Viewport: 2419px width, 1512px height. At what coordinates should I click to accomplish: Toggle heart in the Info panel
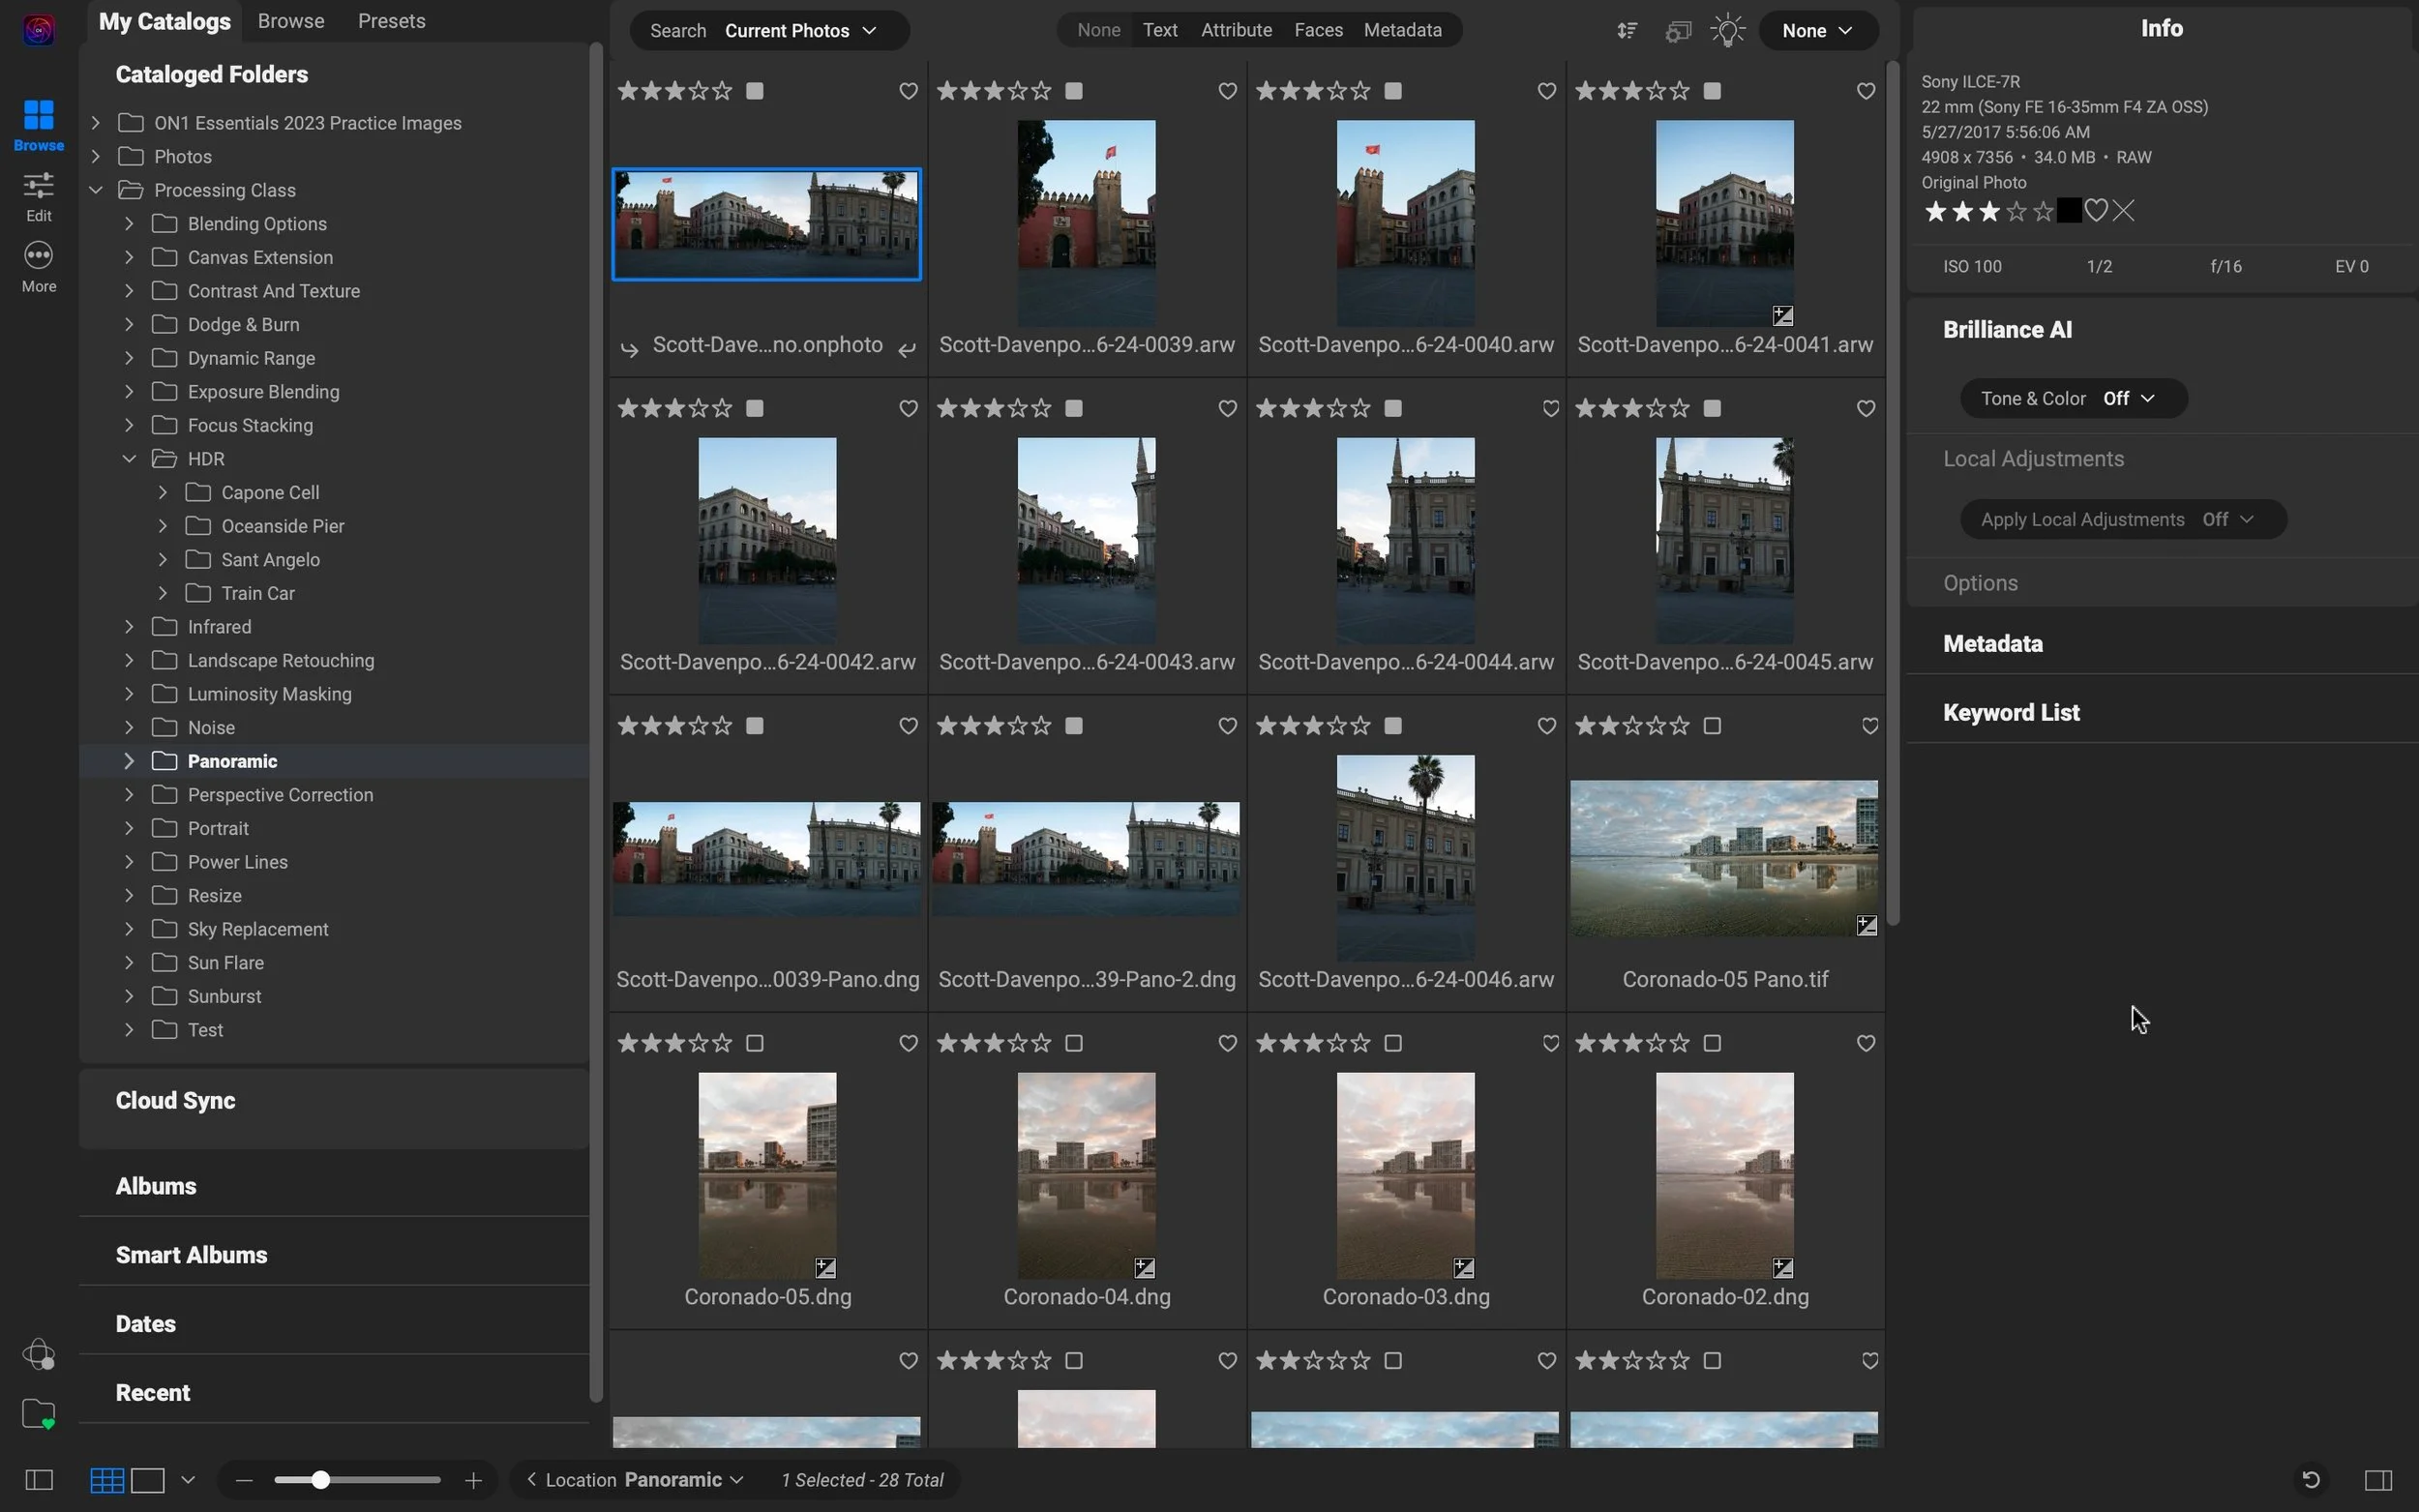(2096, 211)
